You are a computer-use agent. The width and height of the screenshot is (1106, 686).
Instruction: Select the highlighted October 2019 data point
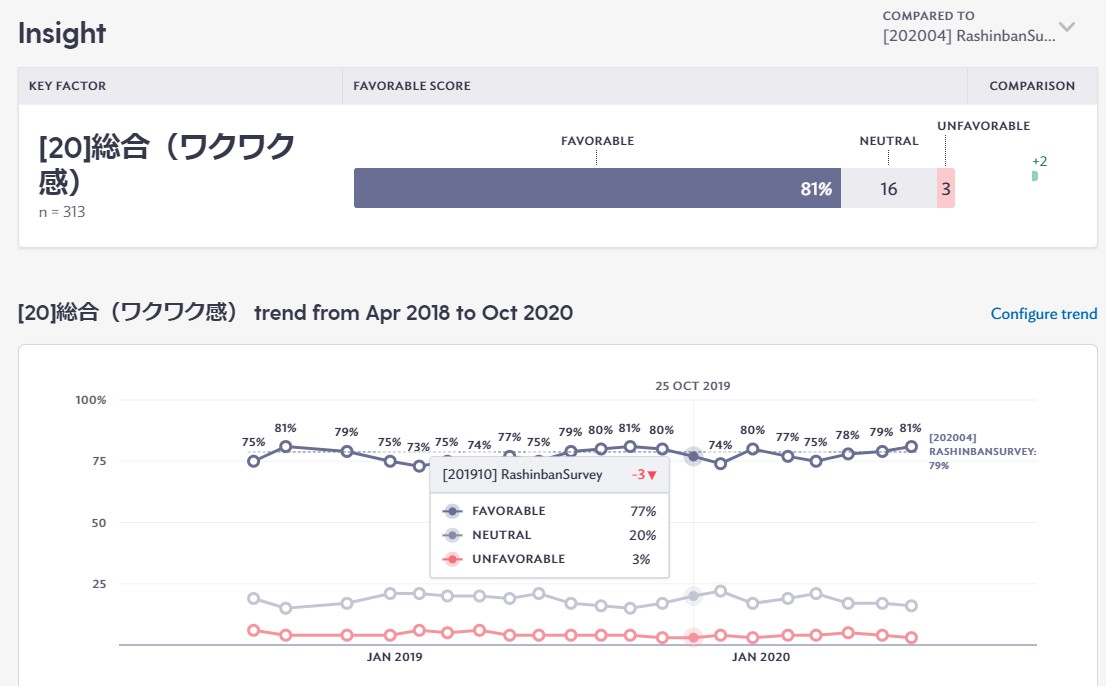tap(694, 456)
